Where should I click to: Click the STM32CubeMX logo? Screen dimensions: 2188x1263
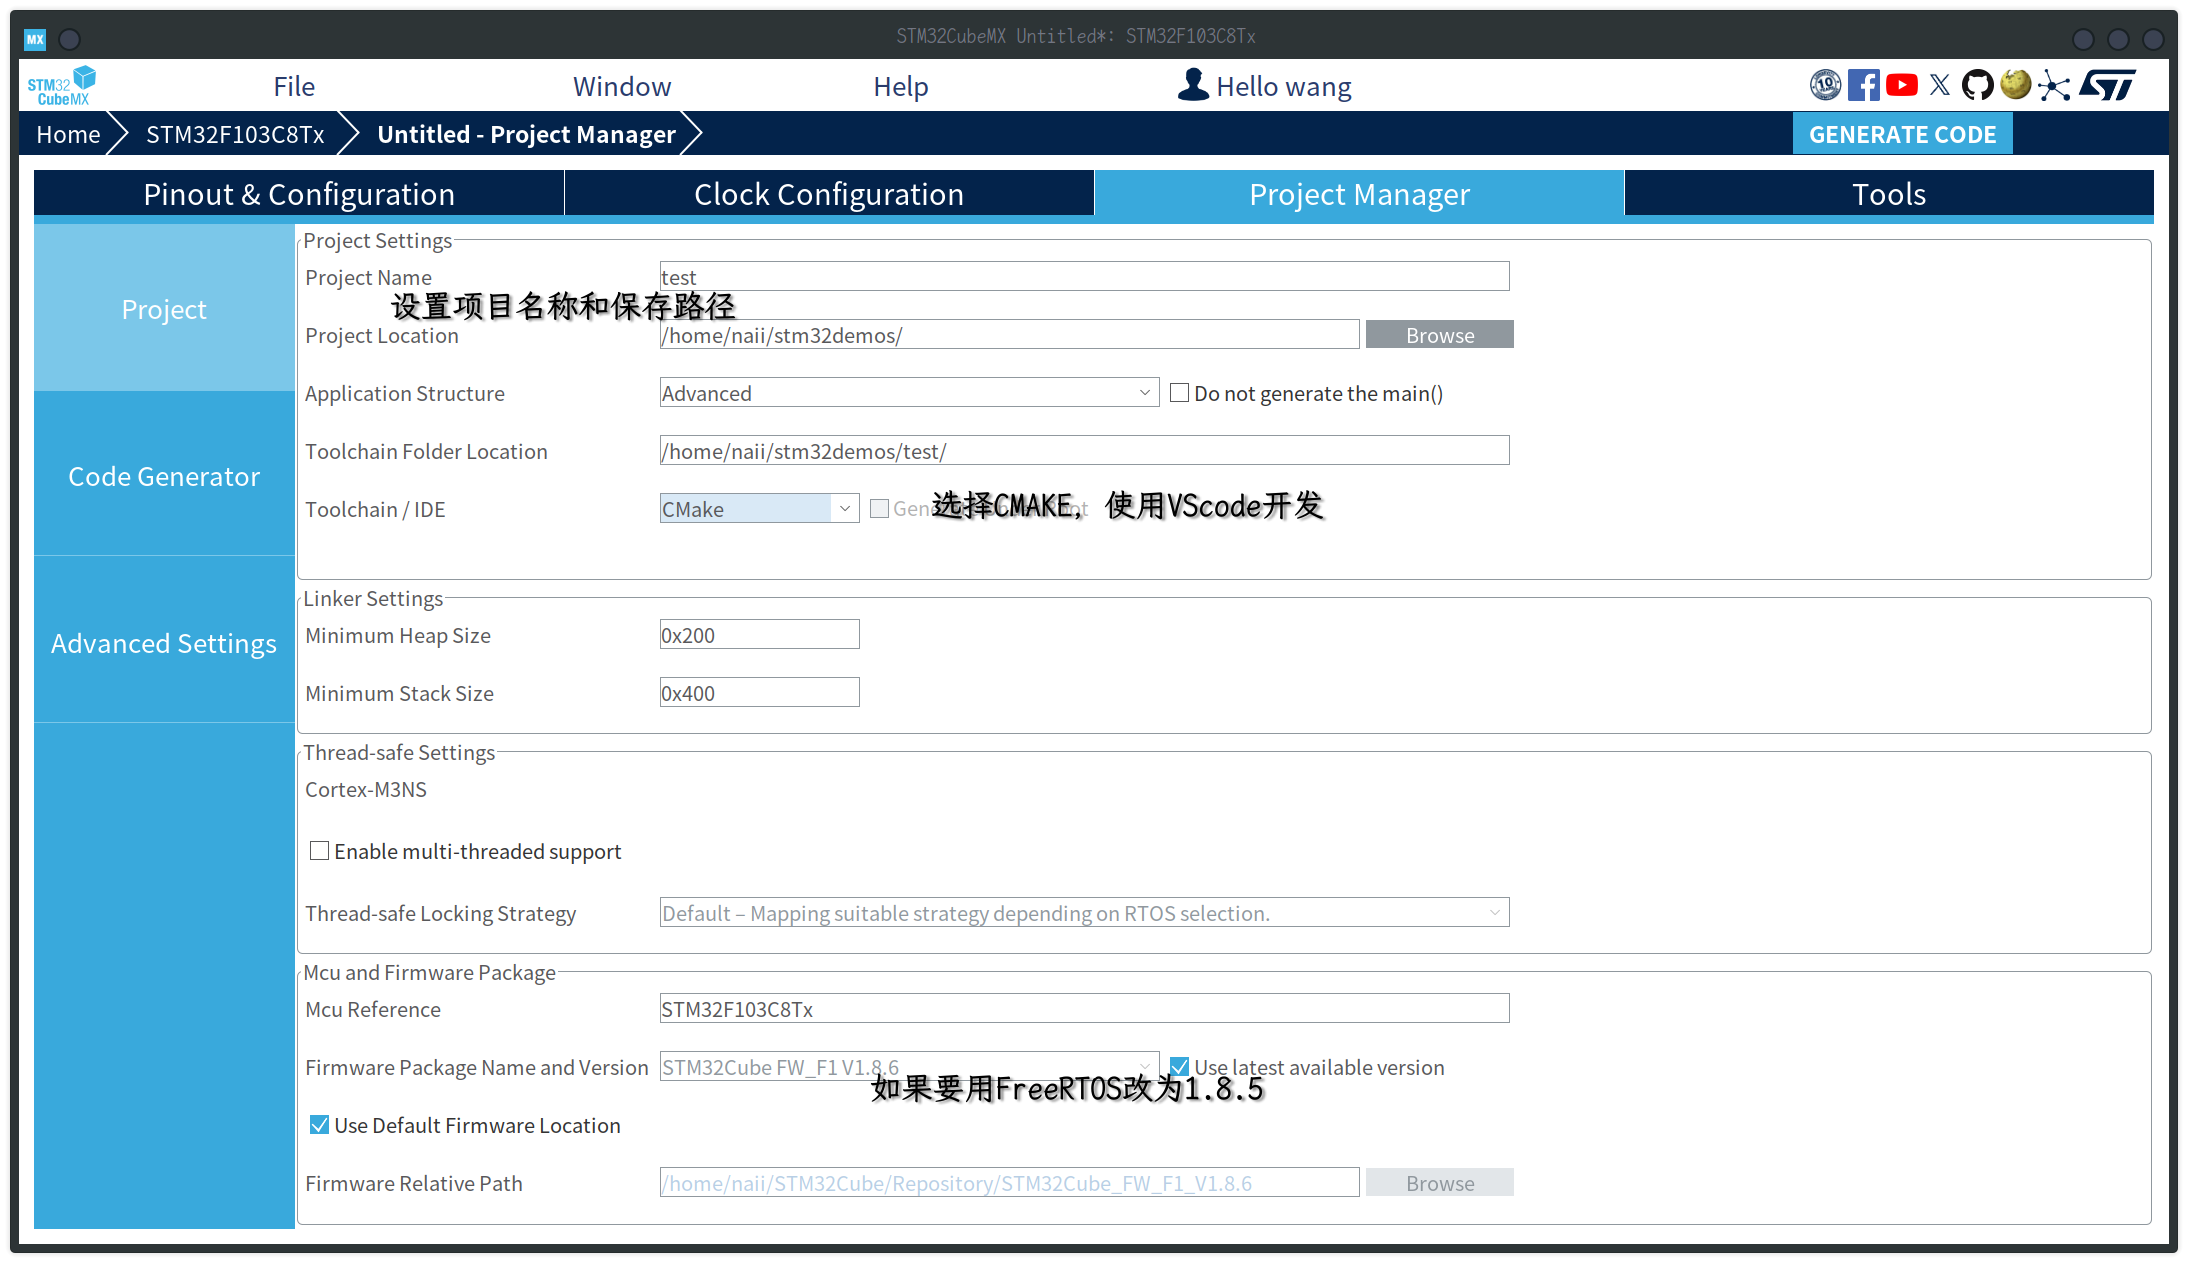pyautogui.click(x=61, y=86)
